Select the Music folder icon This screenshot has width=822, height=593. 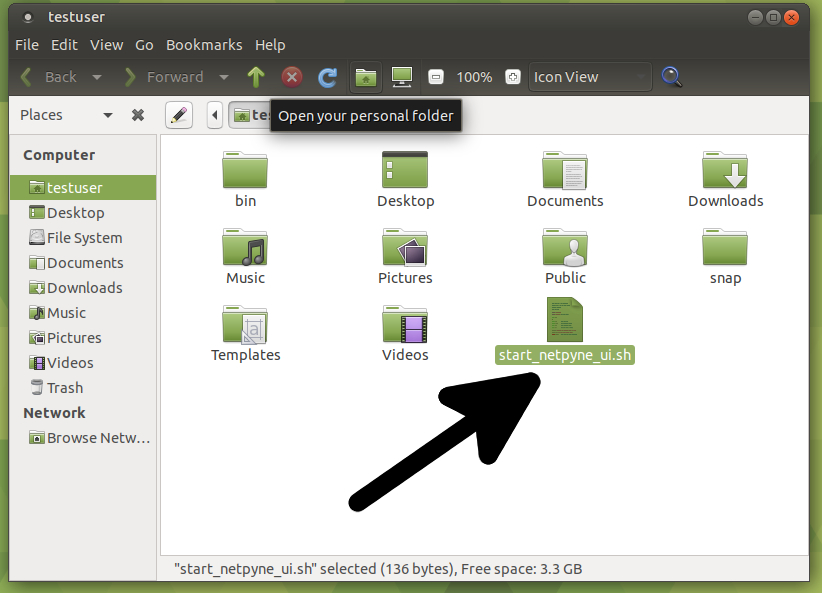coord(245,247)
